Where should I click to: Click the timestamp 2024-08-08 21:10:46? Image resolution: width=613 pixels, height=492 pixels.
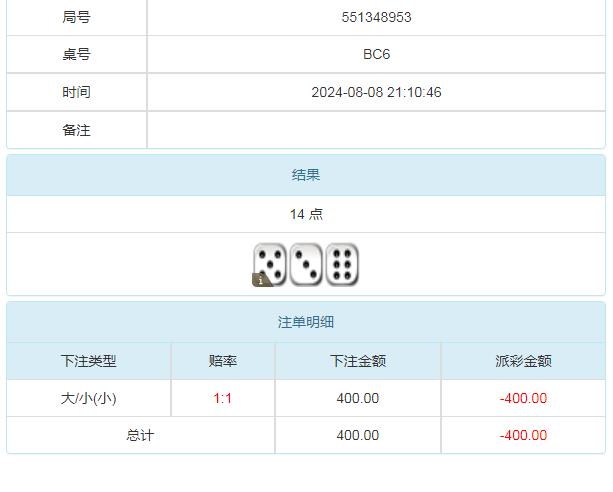376,92
